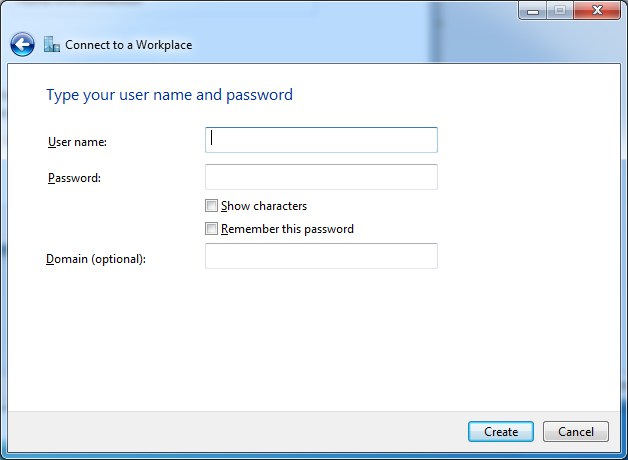Click the "Type your user name and password" heading
Viewport: 628px width, 460px height.
(169, 95)
